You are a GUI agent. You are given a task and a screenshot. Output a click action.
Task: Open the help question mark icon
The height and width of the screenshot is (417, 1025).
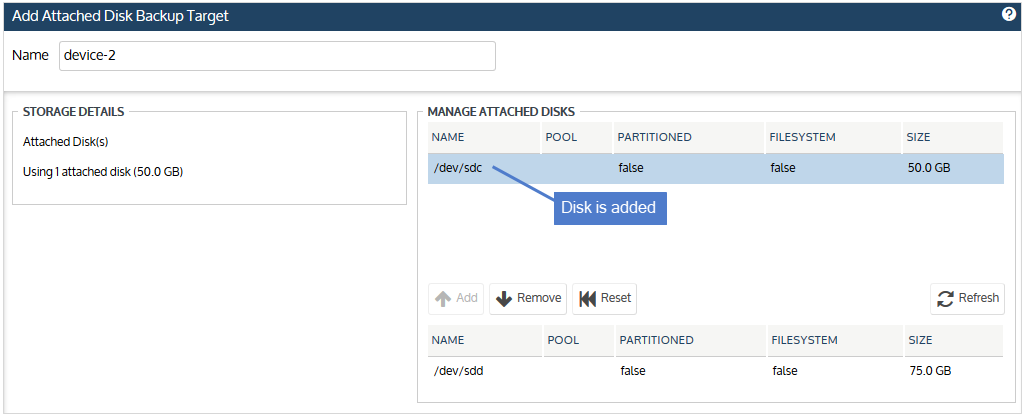tap(1009, 15)
